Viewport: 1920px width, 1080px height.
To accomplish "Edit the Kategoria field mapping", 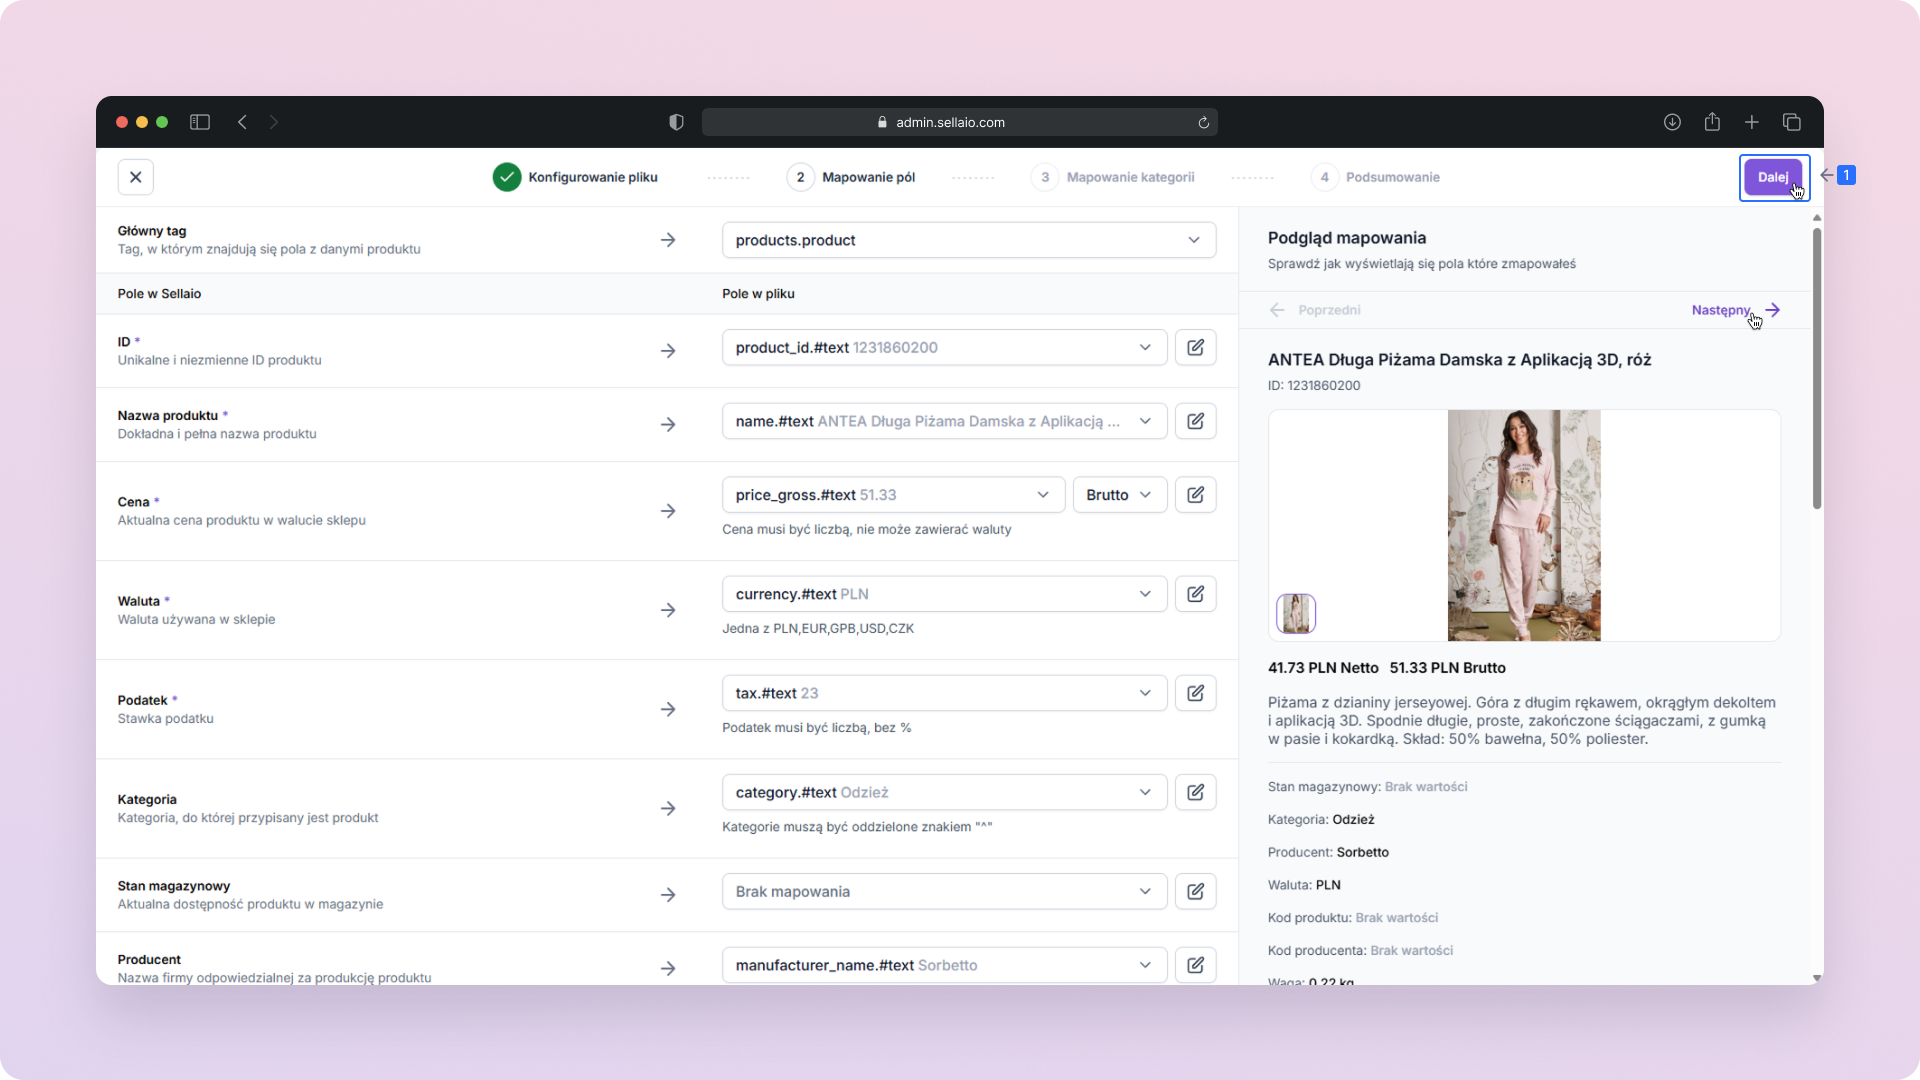I will [x=1195, y=792].
